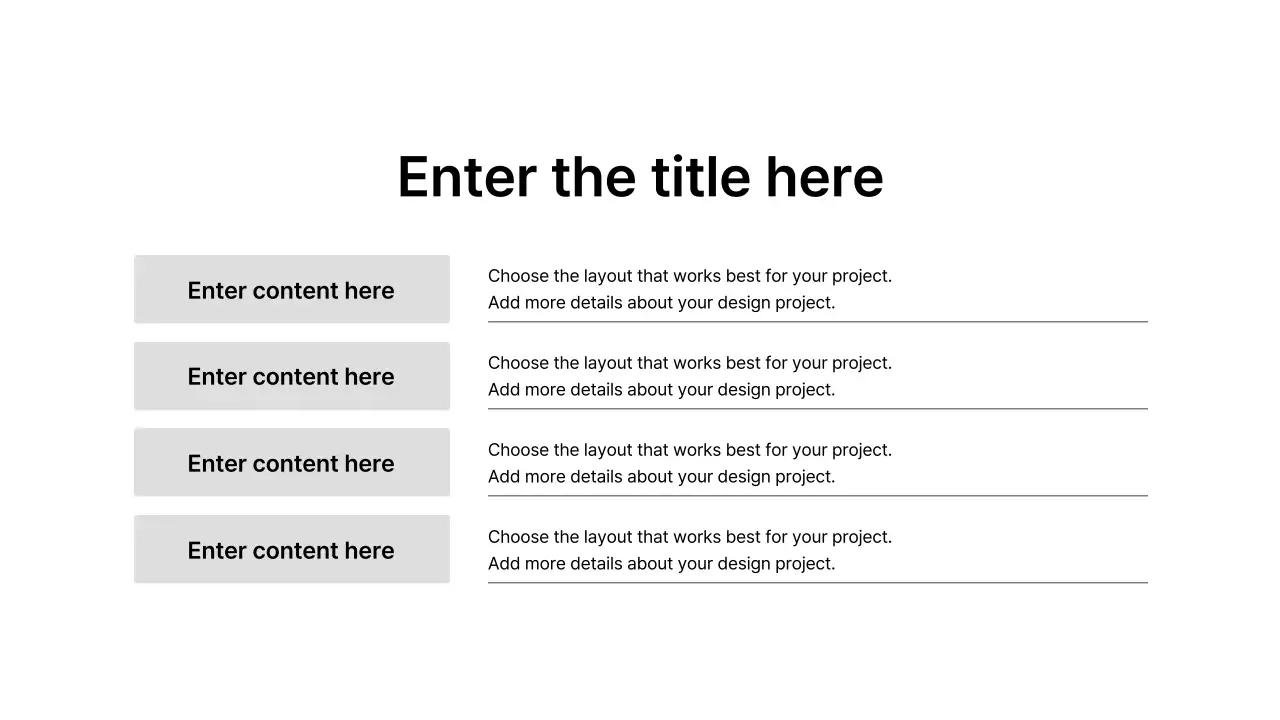Image resolution: width=1280 pixels, height=720 pixels.
Task: Click the "Enter the title here" heading
Action: click(x=640, y=177)
